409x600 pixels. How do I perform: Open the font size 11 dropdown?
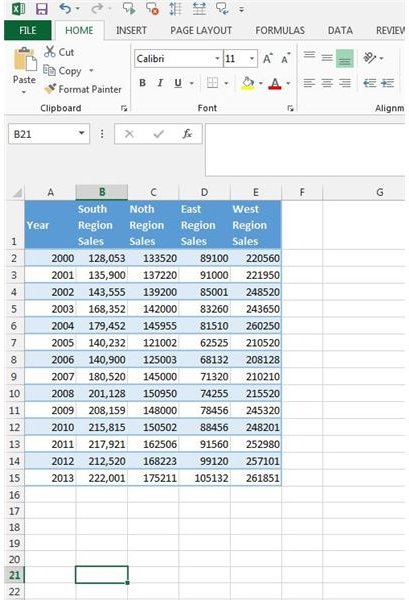[252, 59]
